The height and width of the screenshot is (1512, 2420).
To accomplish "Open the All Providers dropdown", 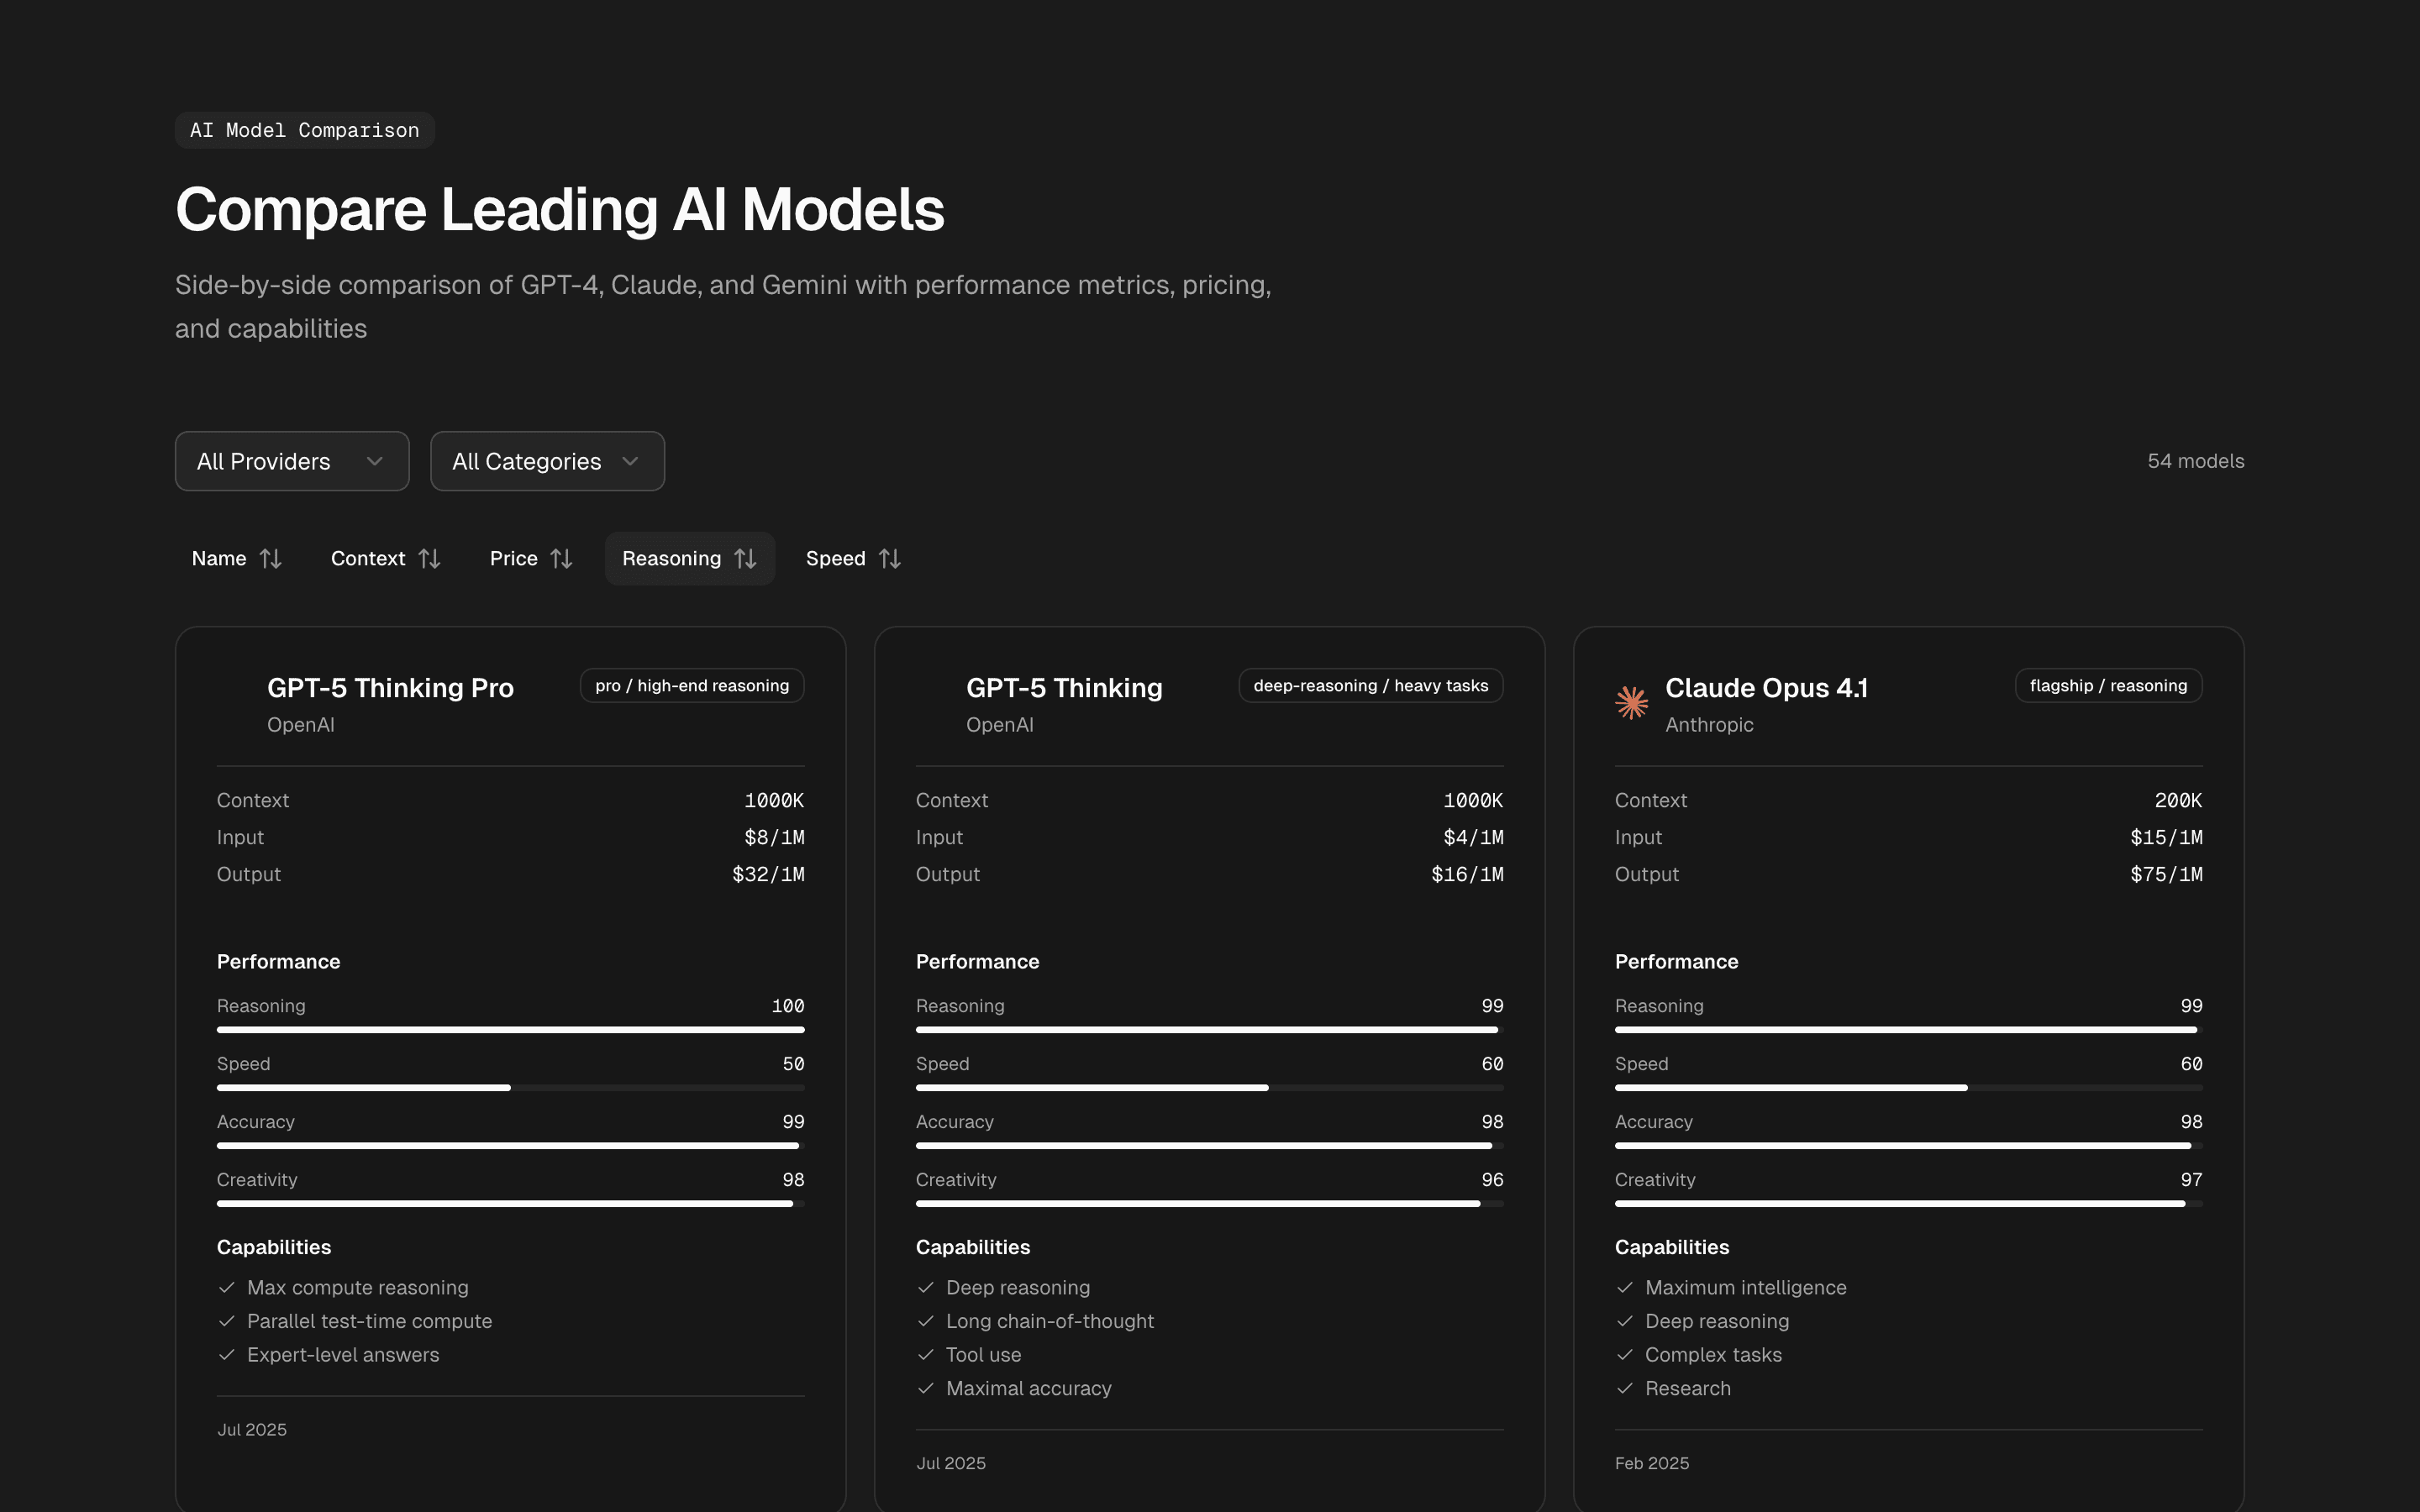I will click(x=291, y=461).
